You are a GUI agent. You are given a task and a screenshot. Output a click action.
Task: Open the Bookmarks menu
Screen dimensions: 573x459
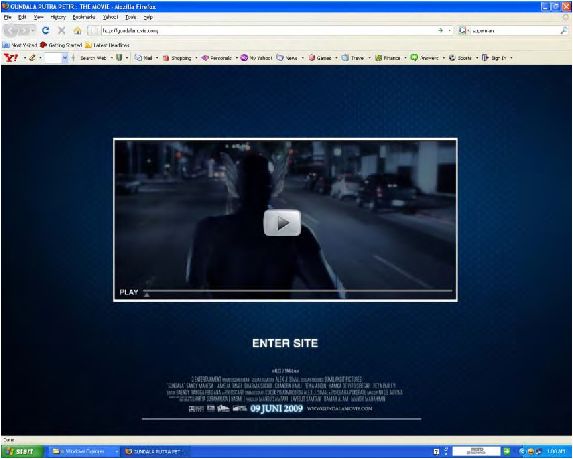[84, 17]
